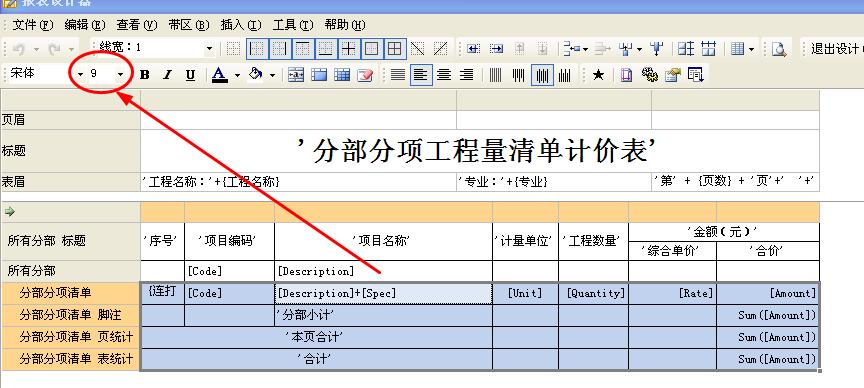Toggle bold formatting

tap(144, 75)
